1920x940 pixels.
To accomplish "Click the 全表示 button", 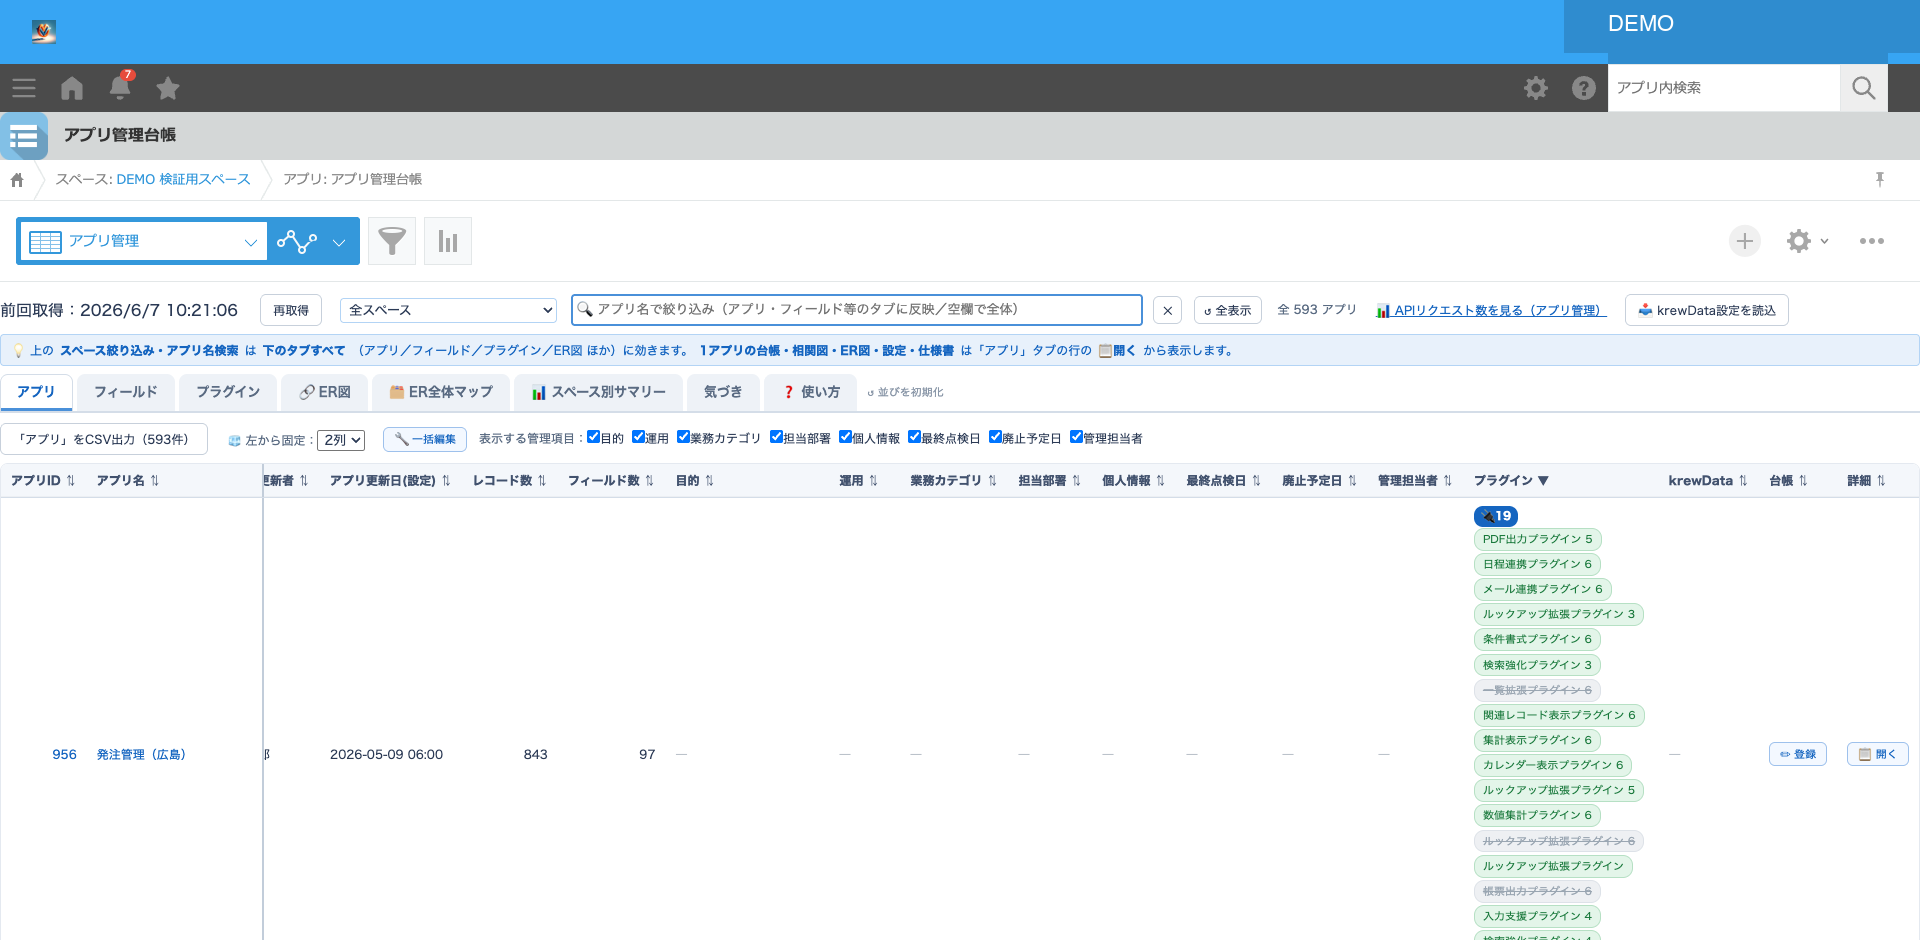I will pyautogui.click(x=1228, y=310).
